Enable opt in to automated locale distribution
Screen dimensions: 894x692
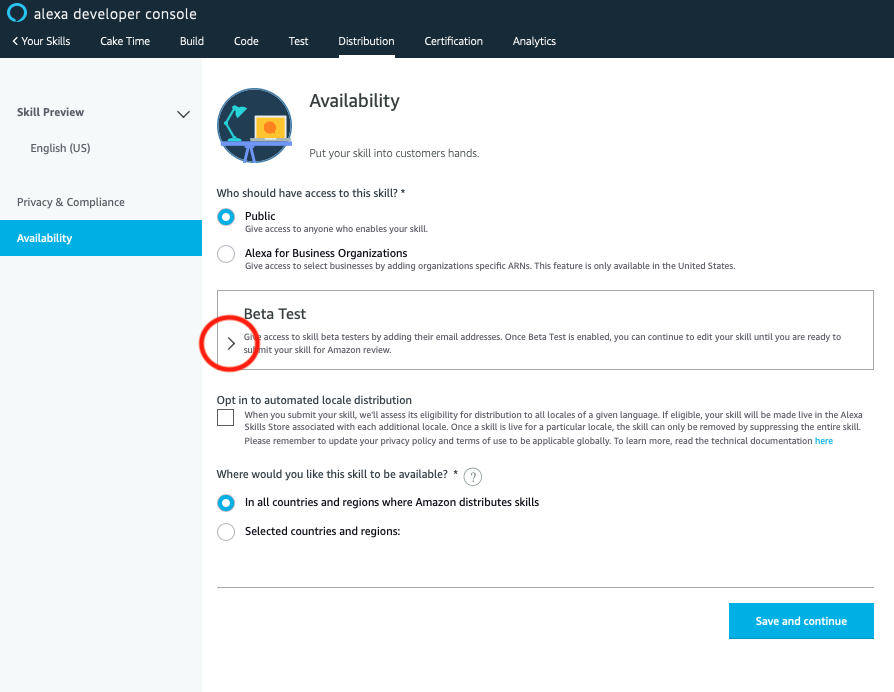(x=225, y=417)
